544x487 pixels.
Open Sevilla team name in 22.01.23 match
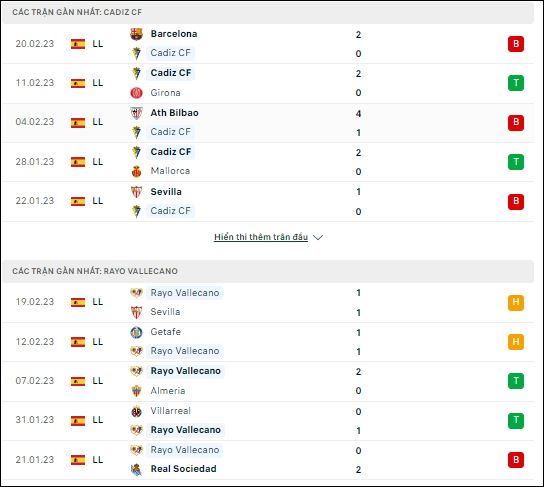(166, 192)
